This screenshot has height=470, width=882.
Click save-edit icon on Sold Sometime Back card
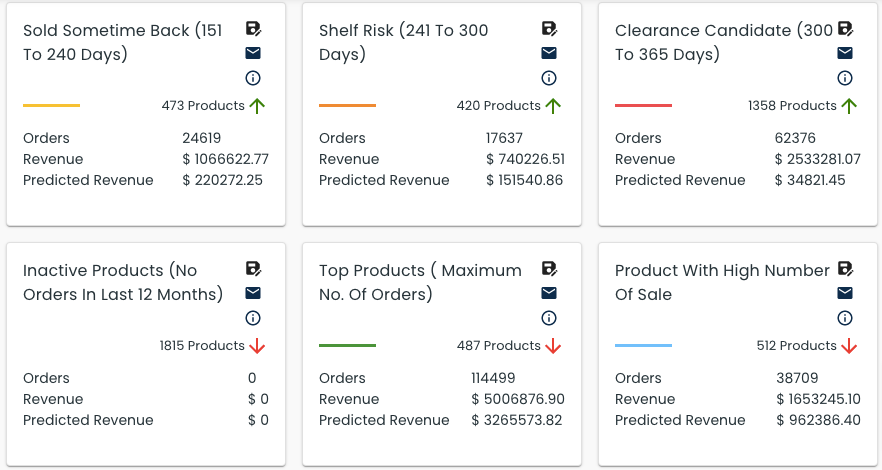pyautogui.click(x=253, y=29)
